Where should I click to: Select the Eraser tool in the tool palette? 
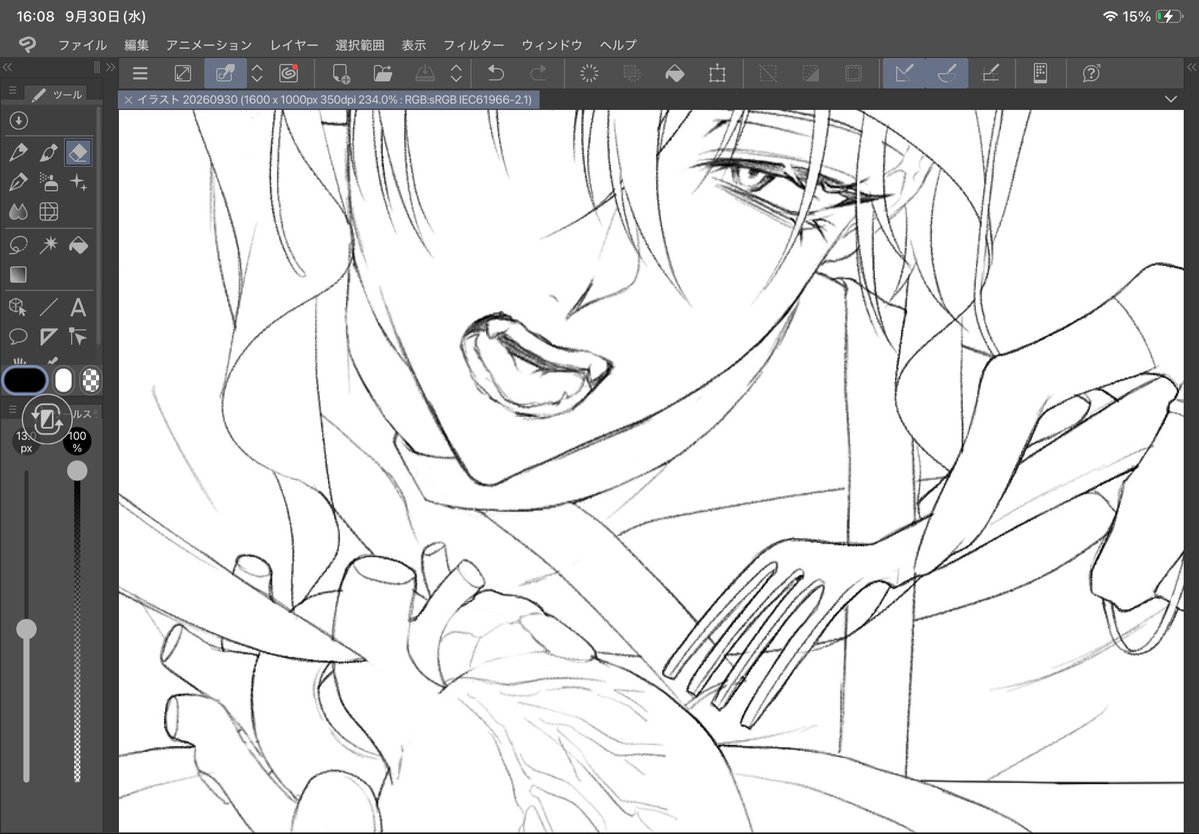(78, 153)
